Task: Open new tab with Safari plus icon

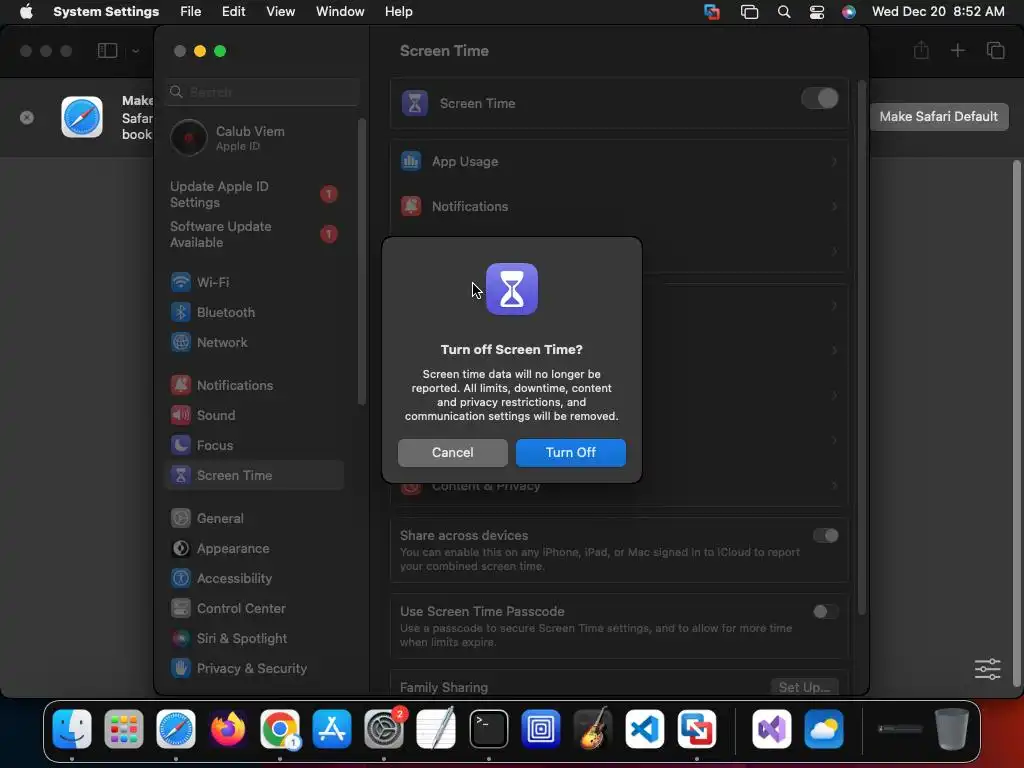Action: tap(957, 50)
